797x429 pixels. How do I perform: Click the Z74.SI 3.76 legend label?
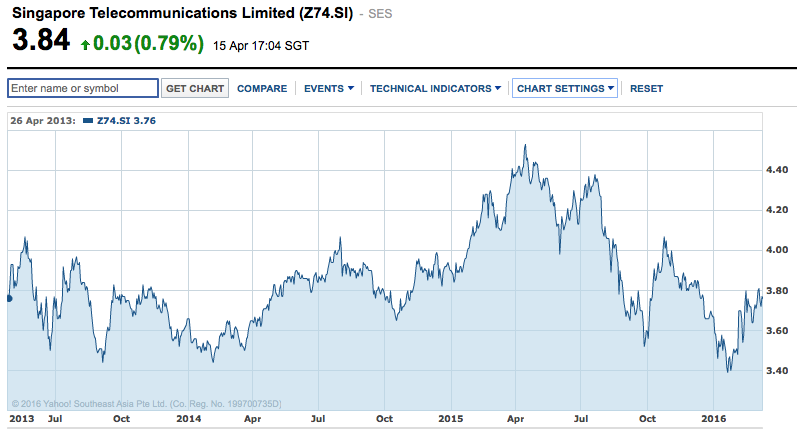pos(126,121)
